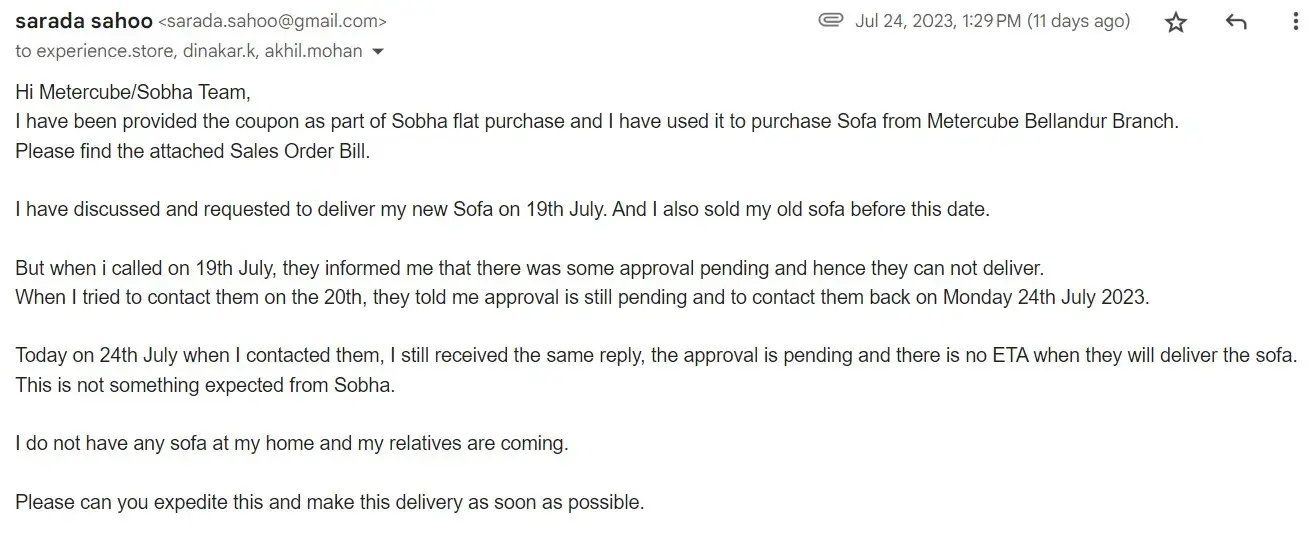
Task: Click the akhil.mohan recipient
Action: [312, 51]
